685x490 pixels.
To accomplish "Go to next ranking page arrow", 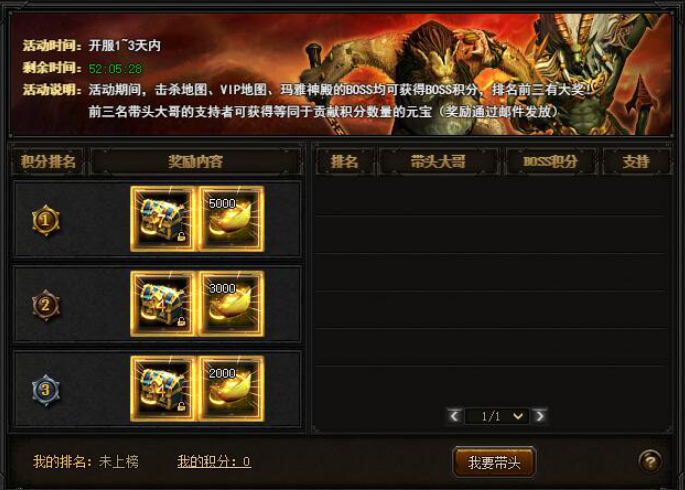I will click(x=540, y=416).
